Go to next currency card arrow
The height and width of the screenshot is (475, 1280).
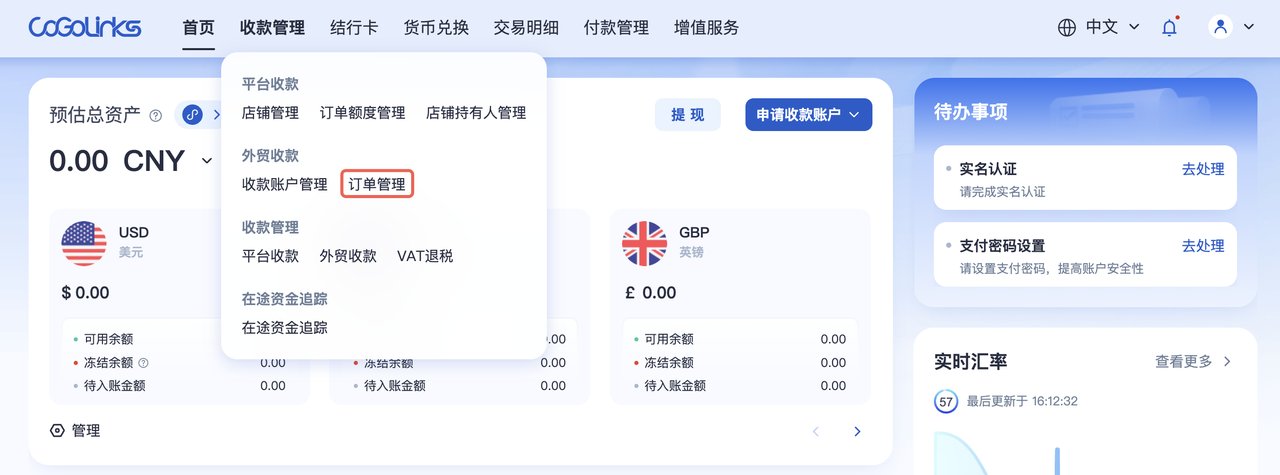(857, 431)
